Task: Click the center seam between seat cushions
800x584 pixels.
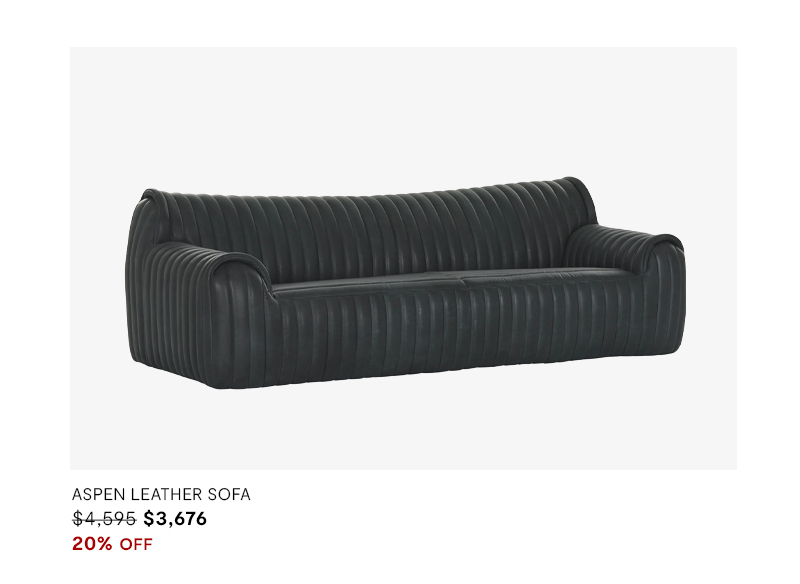Action: pyautogui.click(x=462, y=280)
